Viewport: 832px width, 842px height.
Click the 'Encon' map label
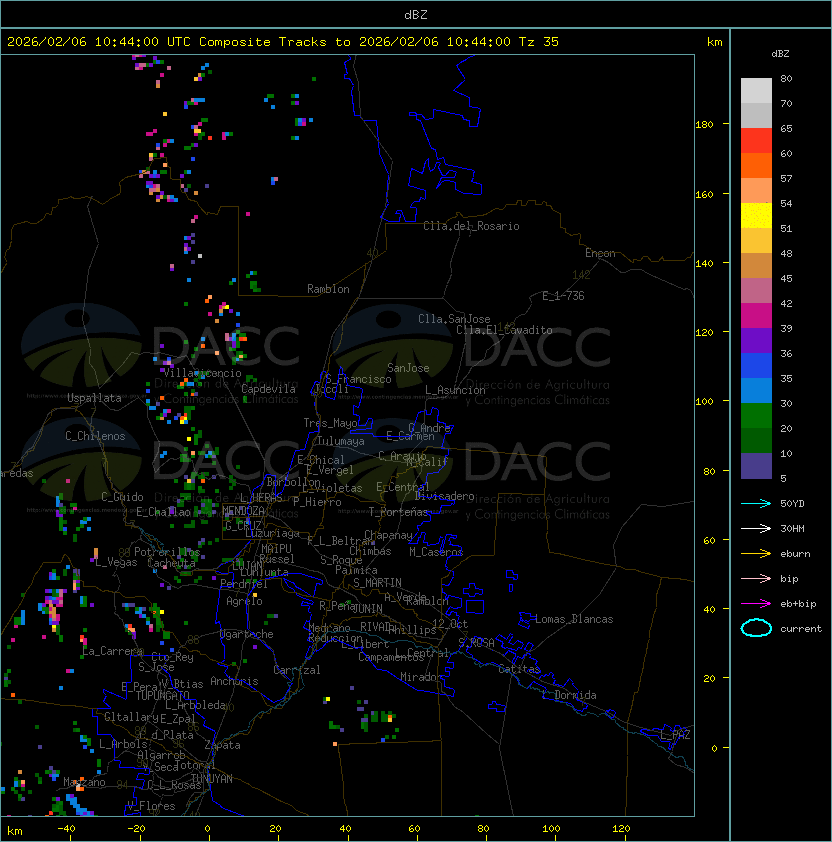click(600, 253)
